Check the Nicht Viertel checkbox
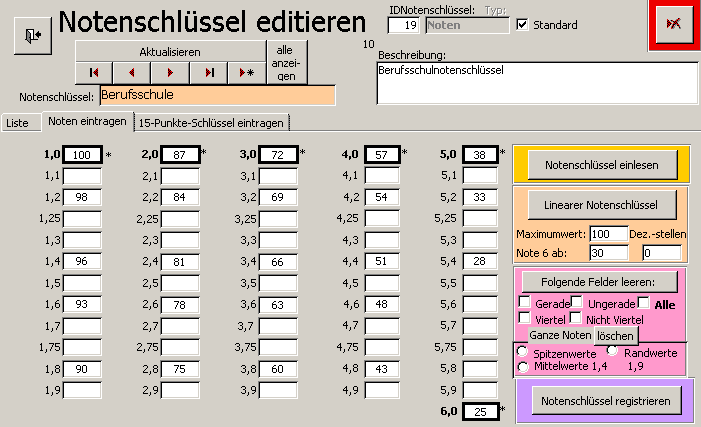This screenshot has height=427, width=701. pos(575,318)
